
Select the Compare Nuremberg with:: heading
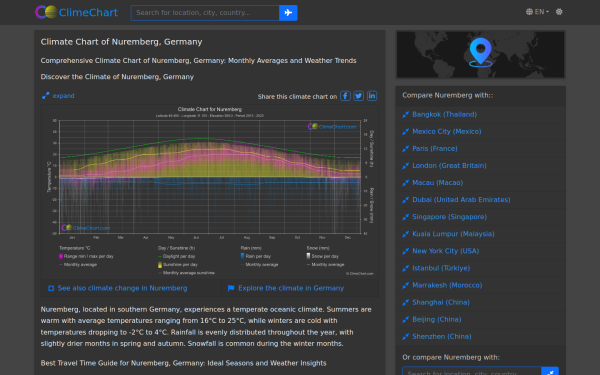tap(447, 95)
